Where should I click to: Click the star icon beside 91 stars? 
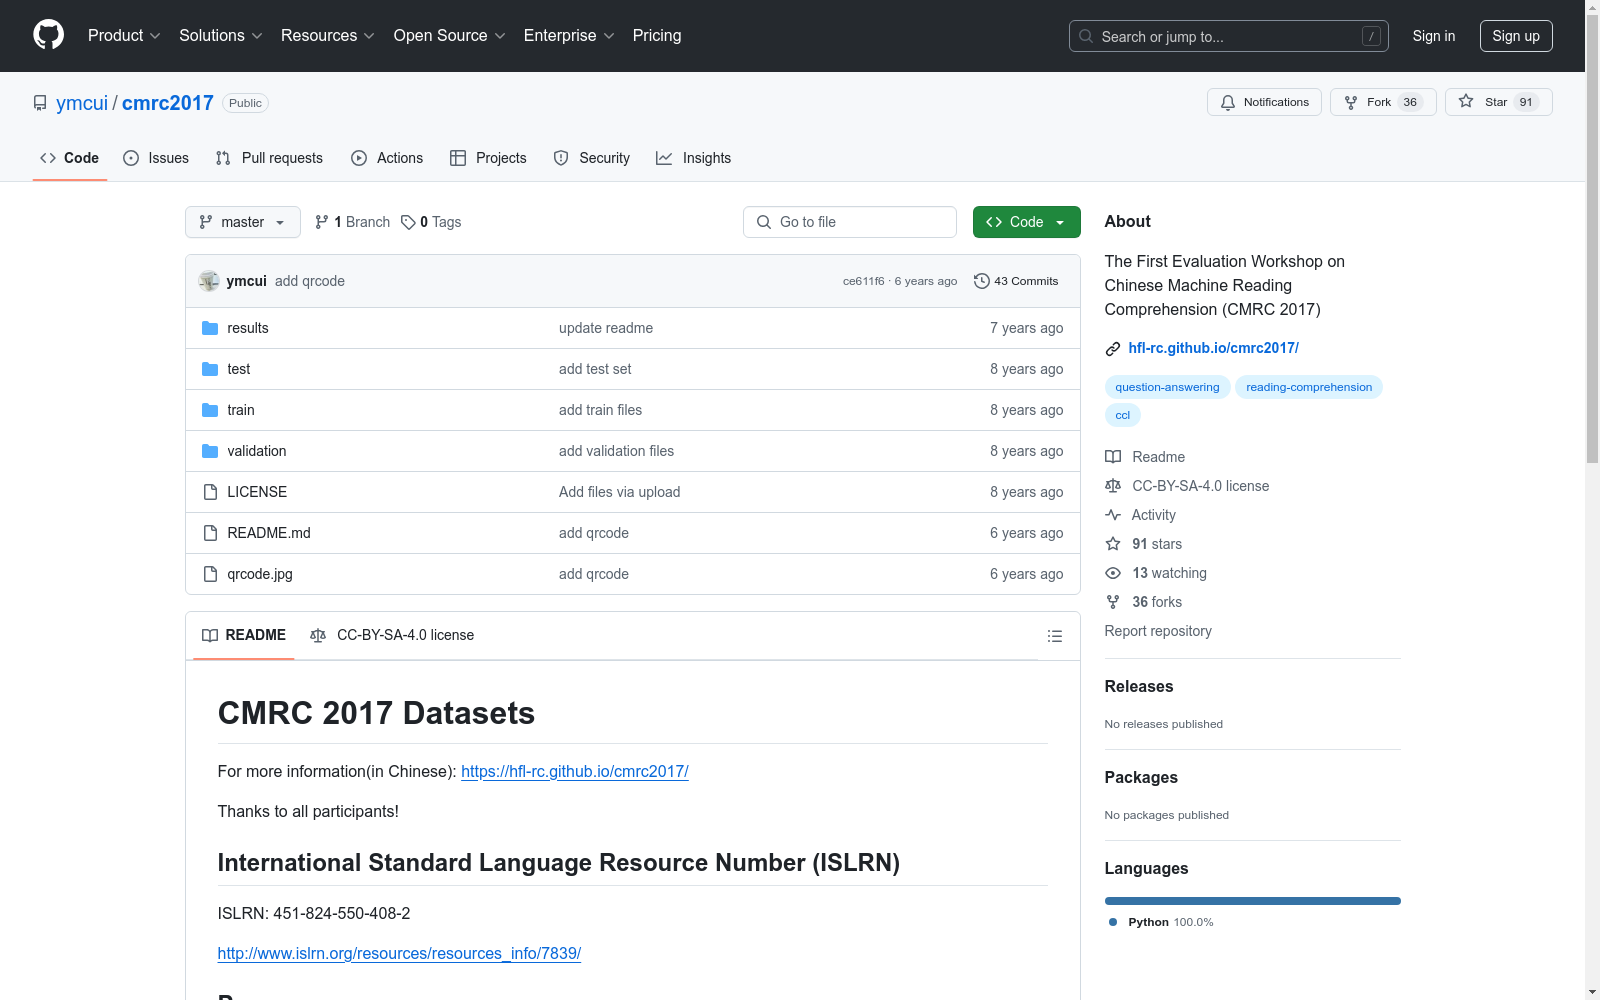(1113, 544)
